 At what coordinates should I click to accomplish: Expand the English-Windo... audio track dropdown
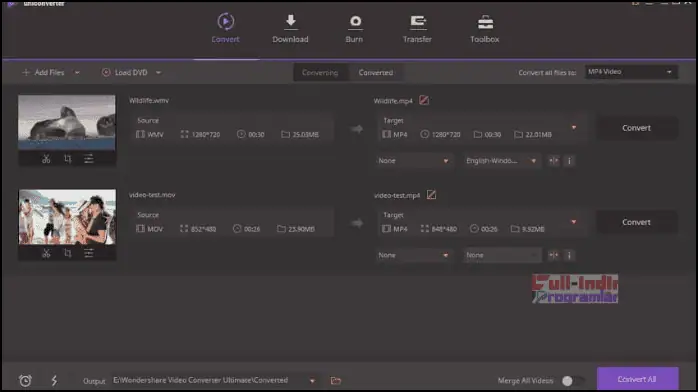501,161
